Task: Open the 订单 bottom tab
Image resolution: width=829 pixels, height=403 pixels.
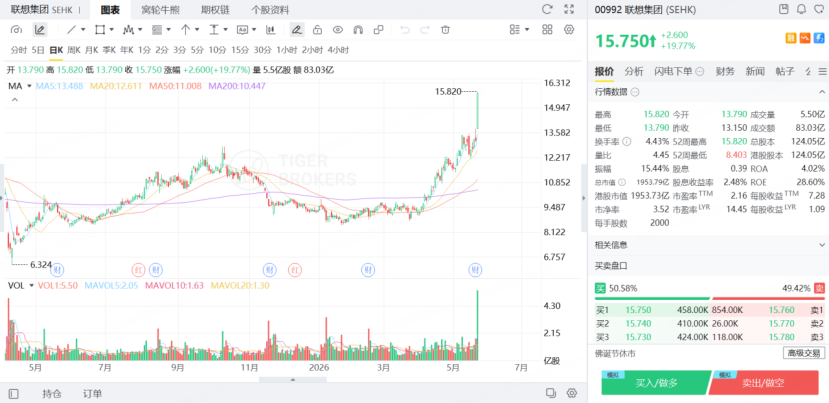Action: pyautogui.click(x=93, y=393)
